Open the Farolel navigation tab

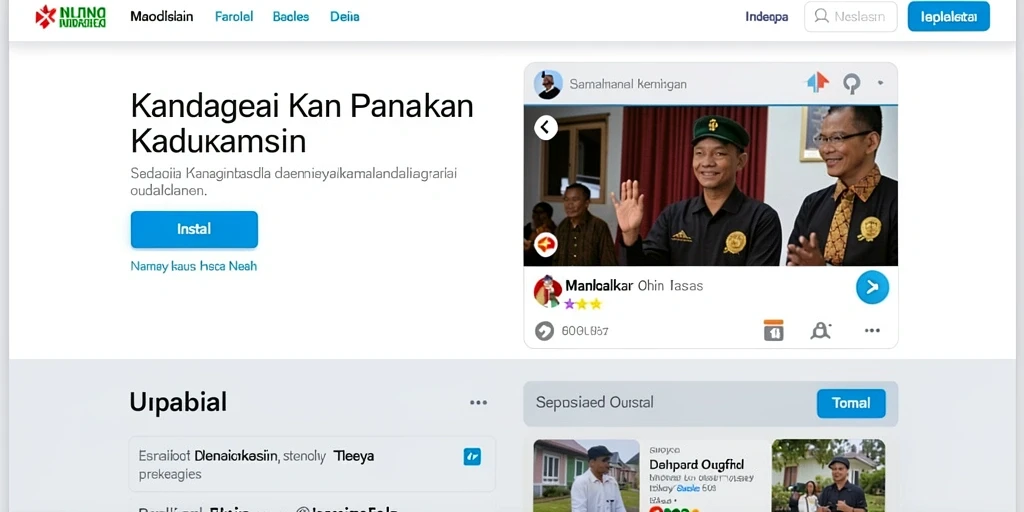coord(234,16)
